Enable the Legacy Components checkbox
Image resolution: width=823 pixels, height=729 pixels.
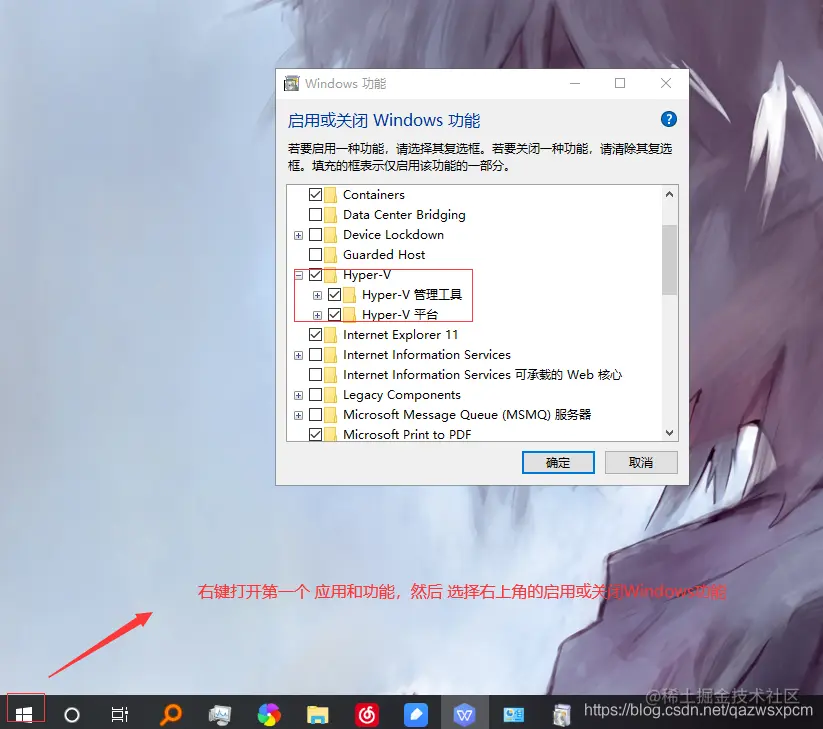pos(315,395)
